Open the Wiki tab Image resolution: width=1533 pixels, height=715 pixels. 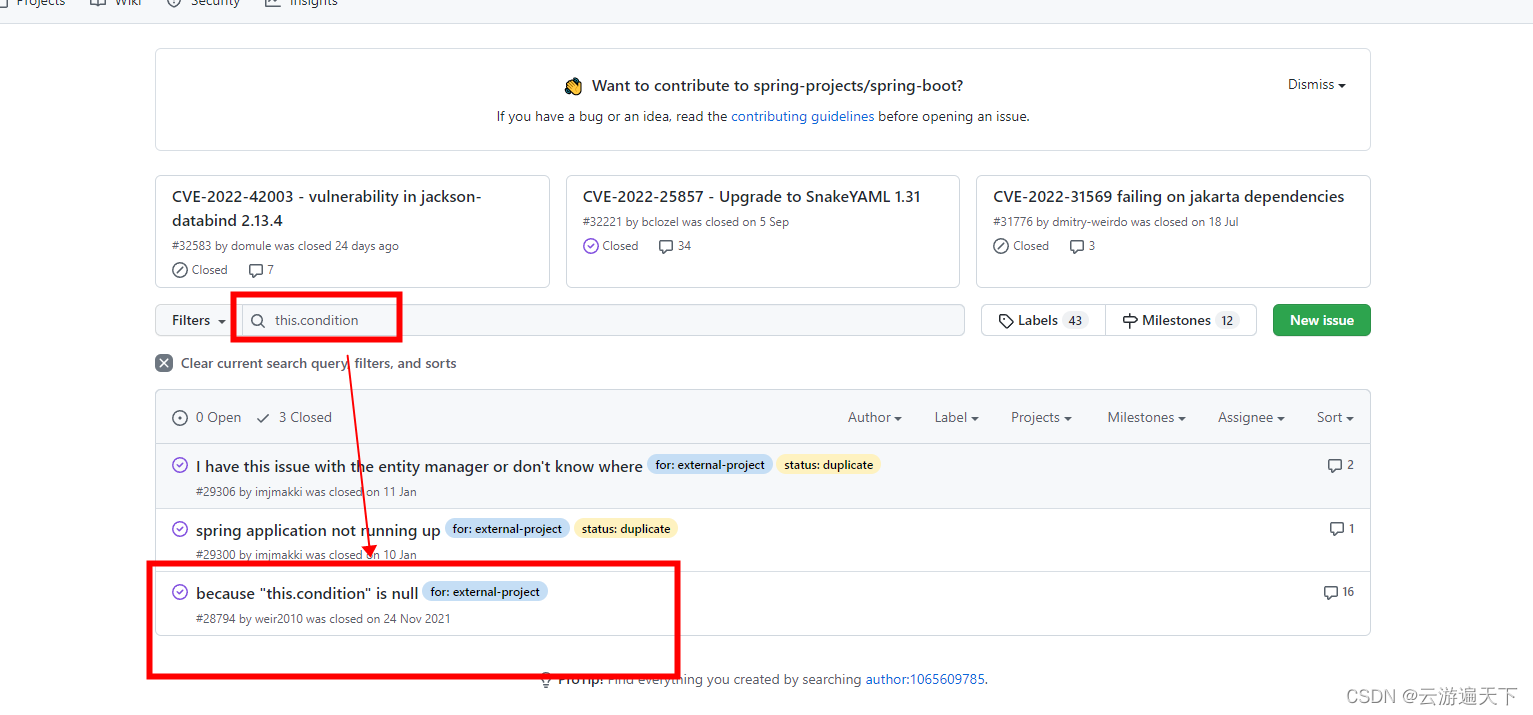pyautogui.click(x=115, y=3)
